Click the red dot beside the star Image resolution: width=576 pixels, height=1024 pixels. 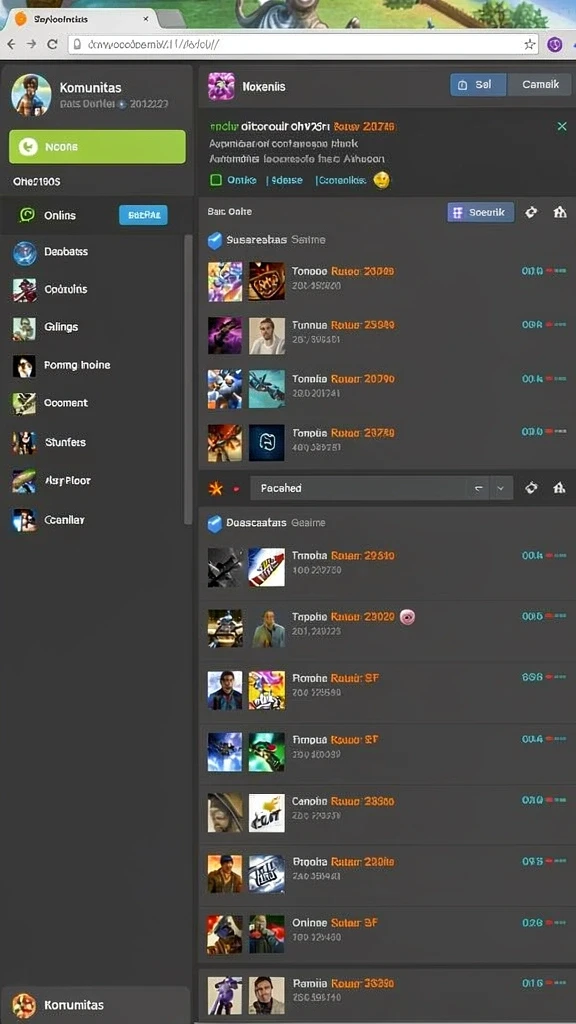pos(236,488)
